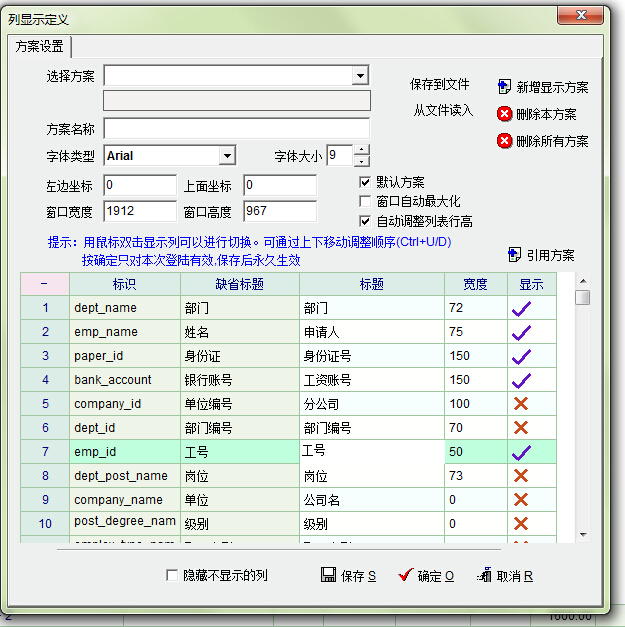The height and width of the screenshot is (627, 625).
Task: Click the 取消 cancel exit icon
Action: tap(485, 575)
